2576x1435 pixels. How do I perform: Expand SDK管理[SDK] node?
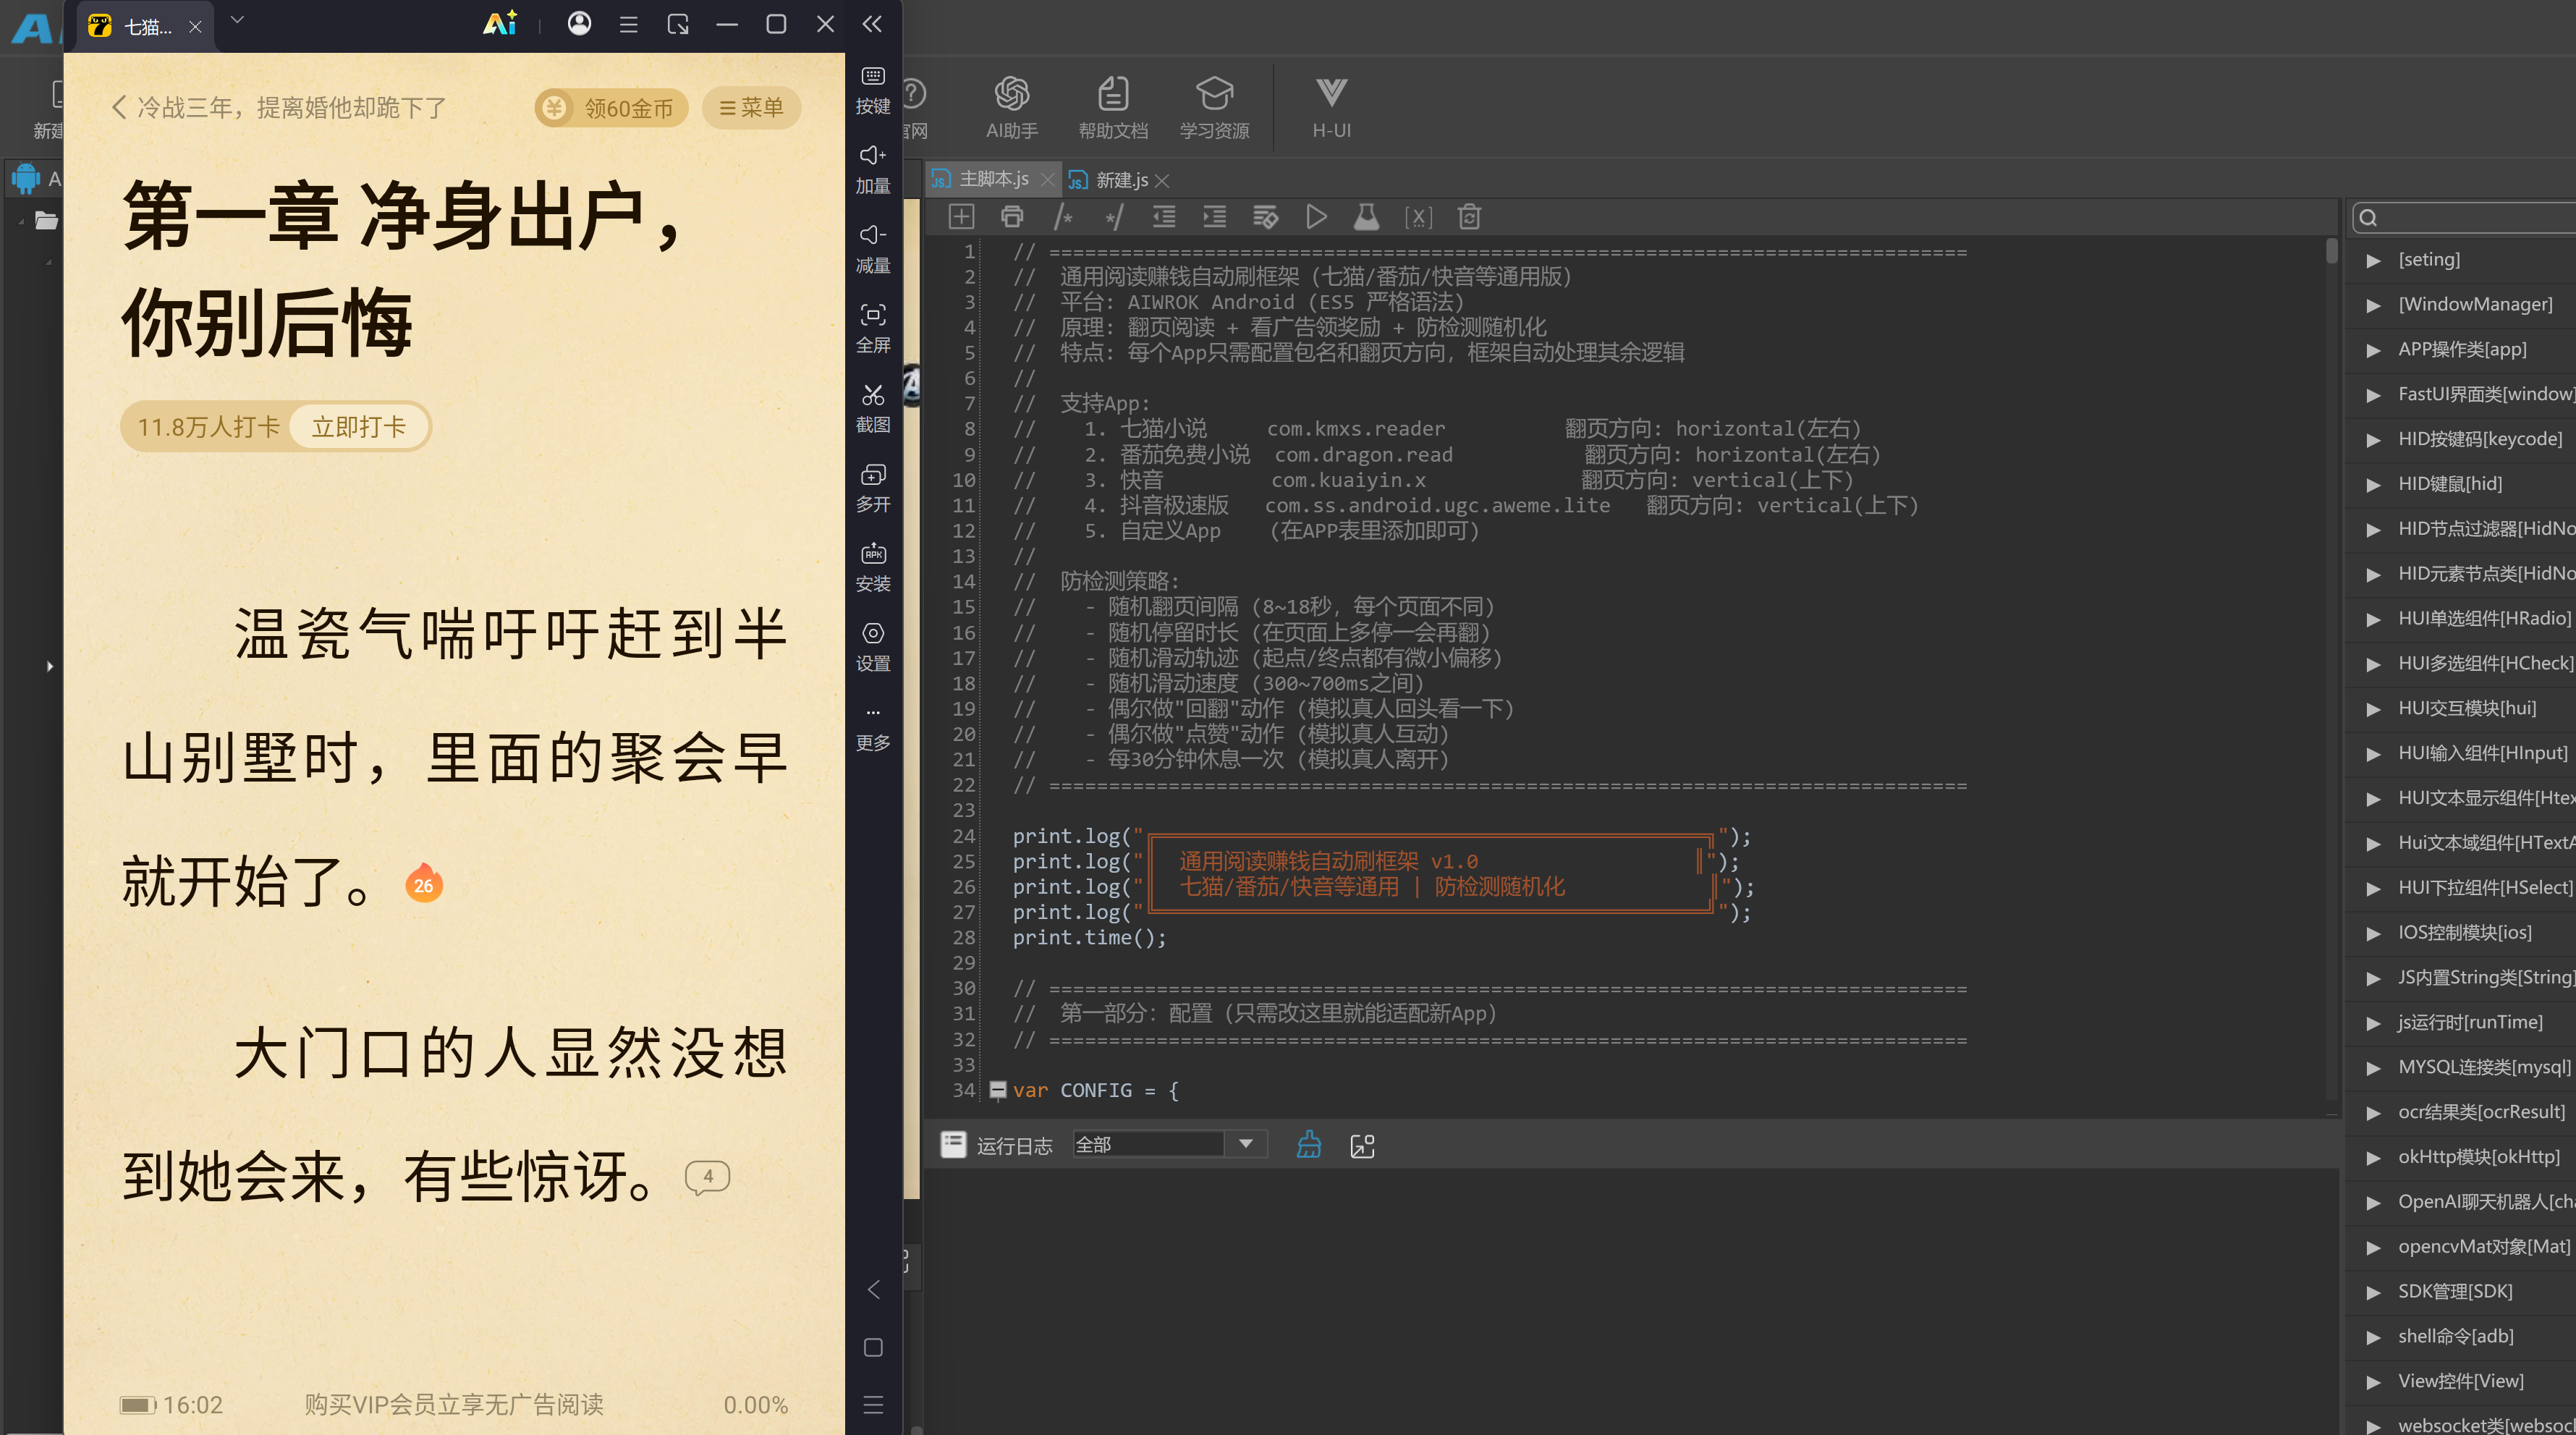click(x=2372, y=1293)
